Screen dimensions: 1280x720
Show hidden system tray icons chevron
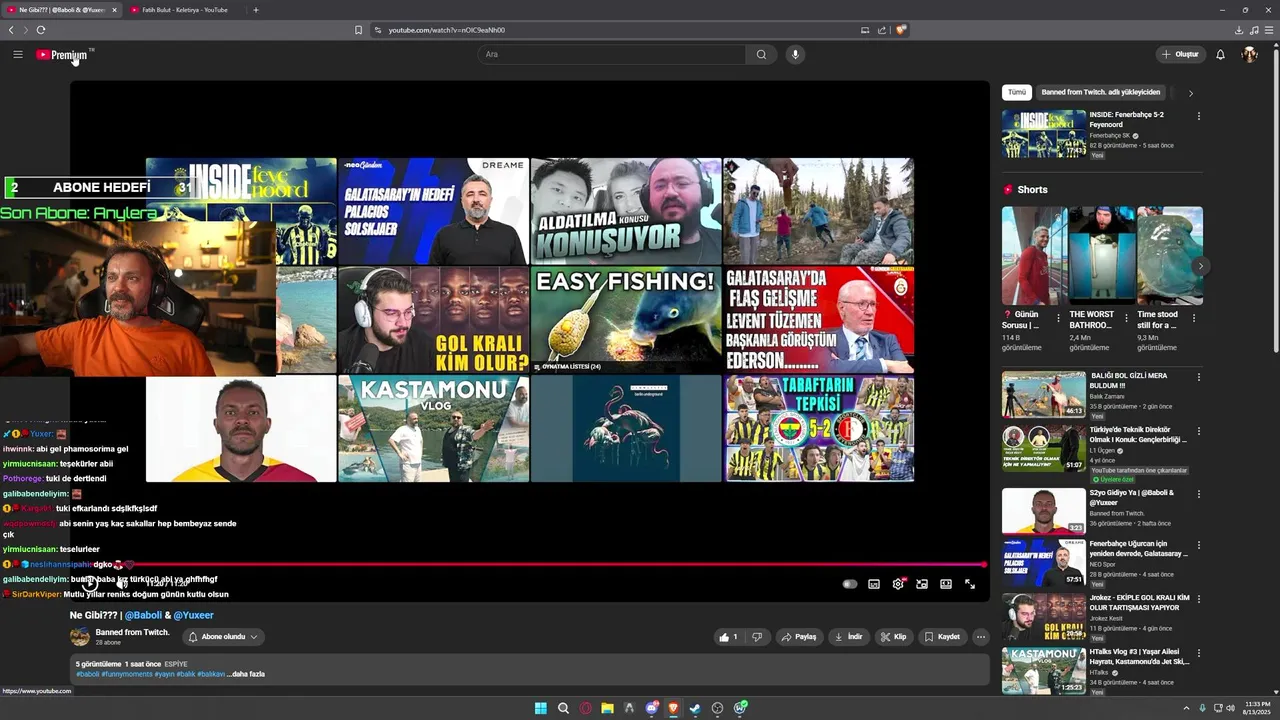[x=1186, y=708]
